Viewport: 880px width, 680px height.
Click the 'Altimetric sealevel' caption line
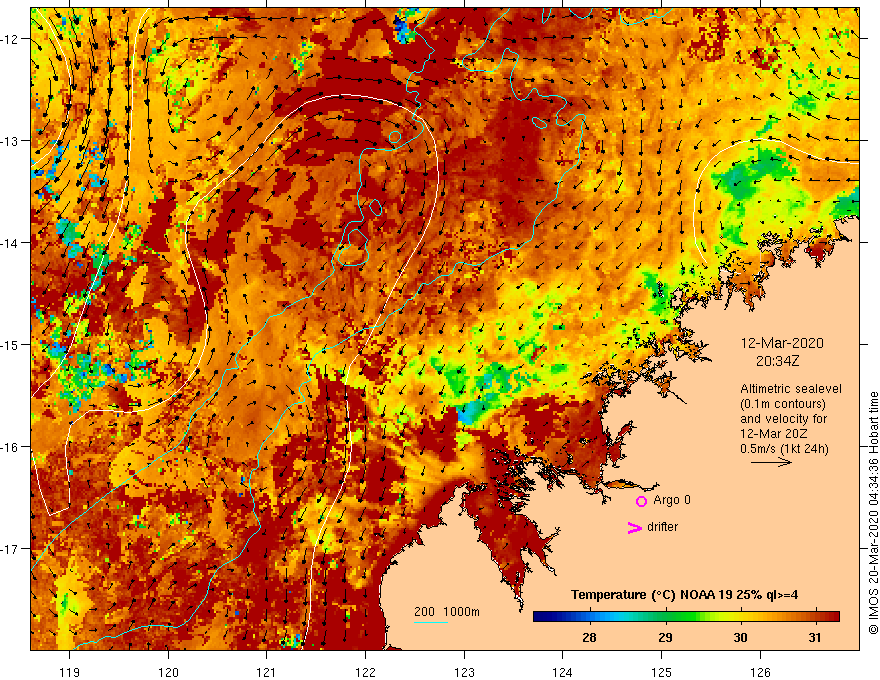791,389
